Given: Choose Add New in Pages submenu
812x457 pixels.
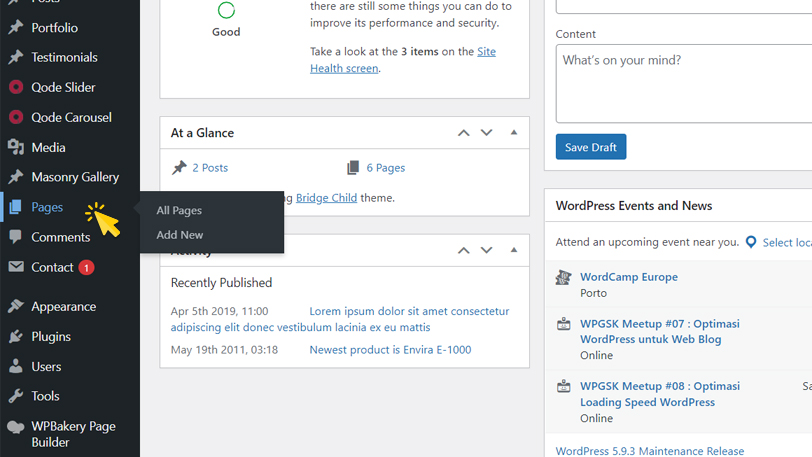Looking at the screenshot, I should 180,235.
